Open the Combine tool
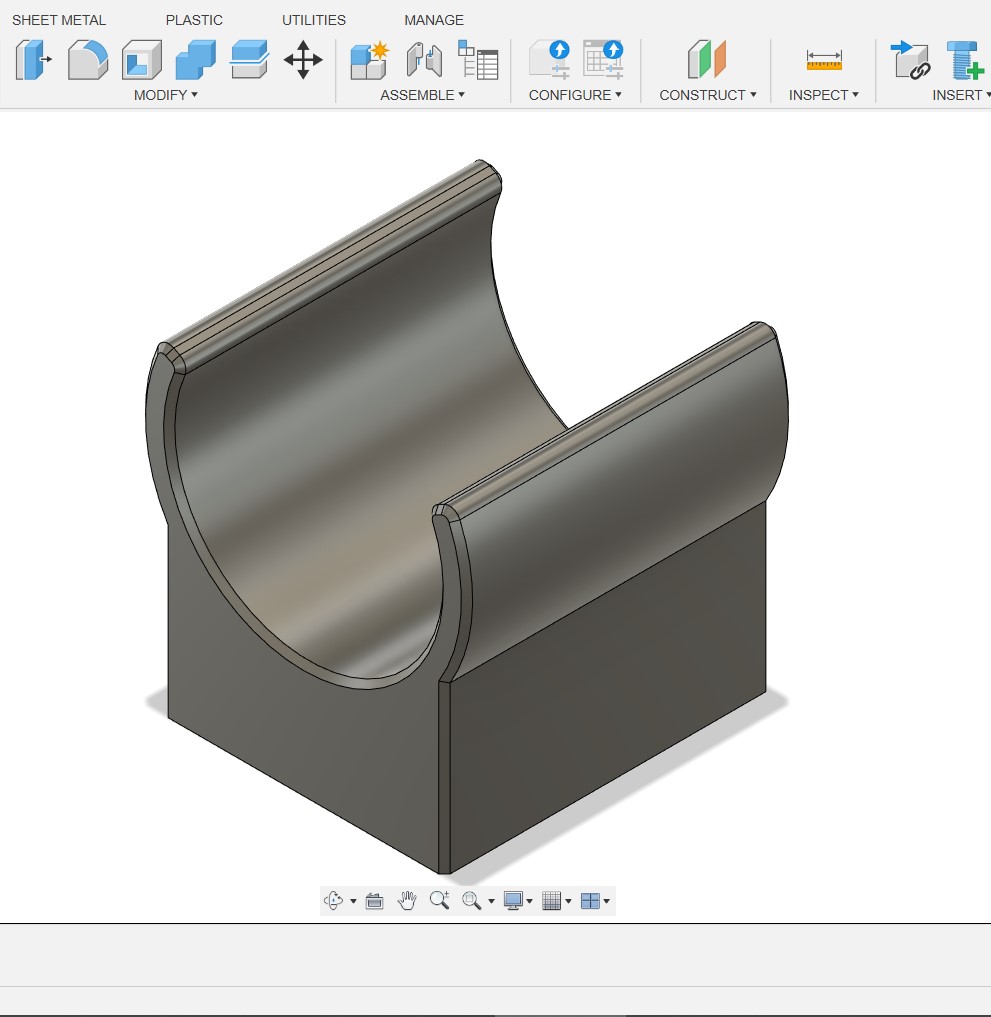Viewport: 991px width, 1017px height. 195,60
